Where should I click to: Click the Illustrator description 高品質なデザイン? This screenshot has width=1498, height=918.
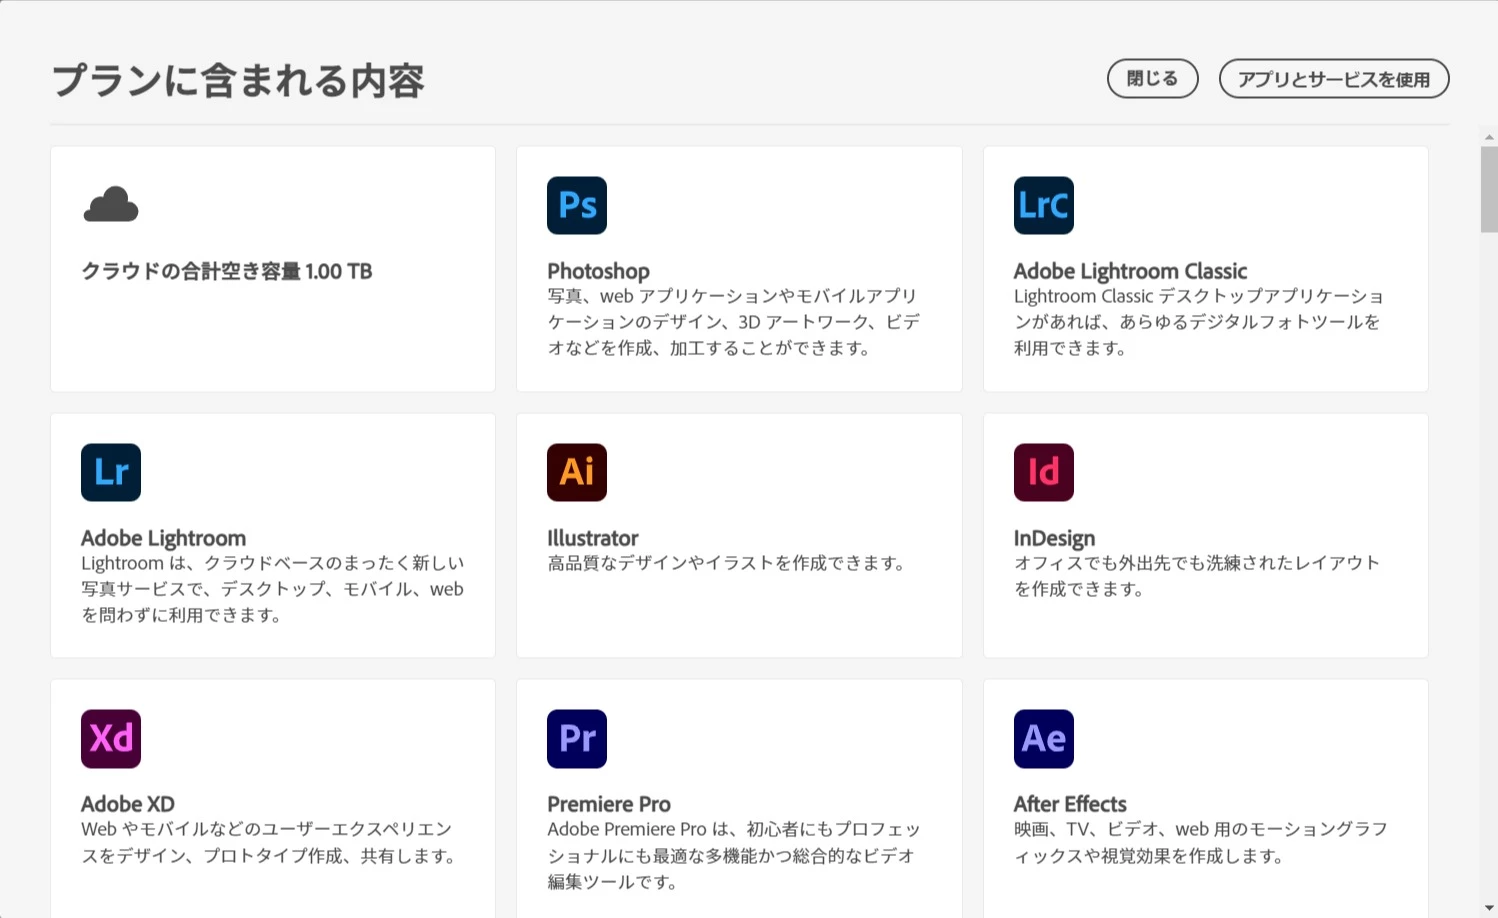click(x=726, y=563)
